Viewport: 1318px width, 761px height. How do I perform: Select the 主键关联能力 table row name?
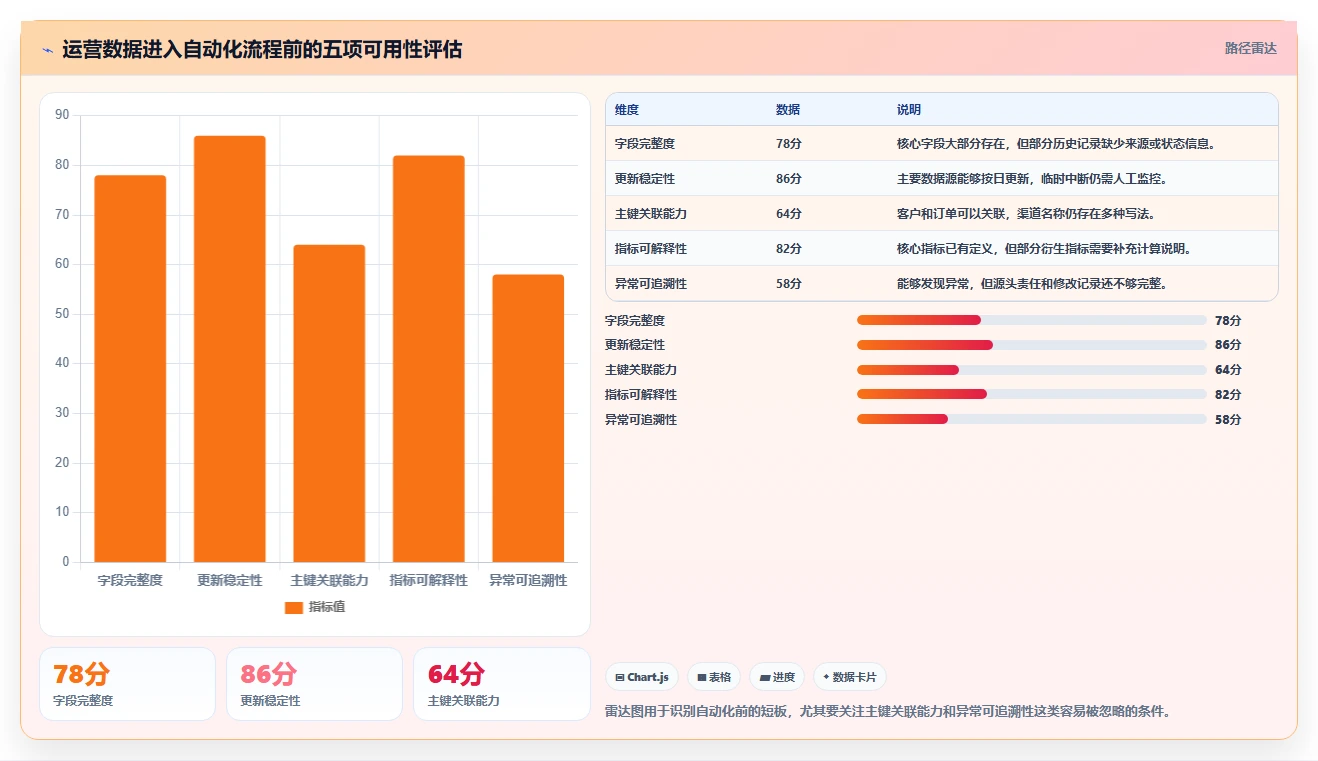[651, 214]
